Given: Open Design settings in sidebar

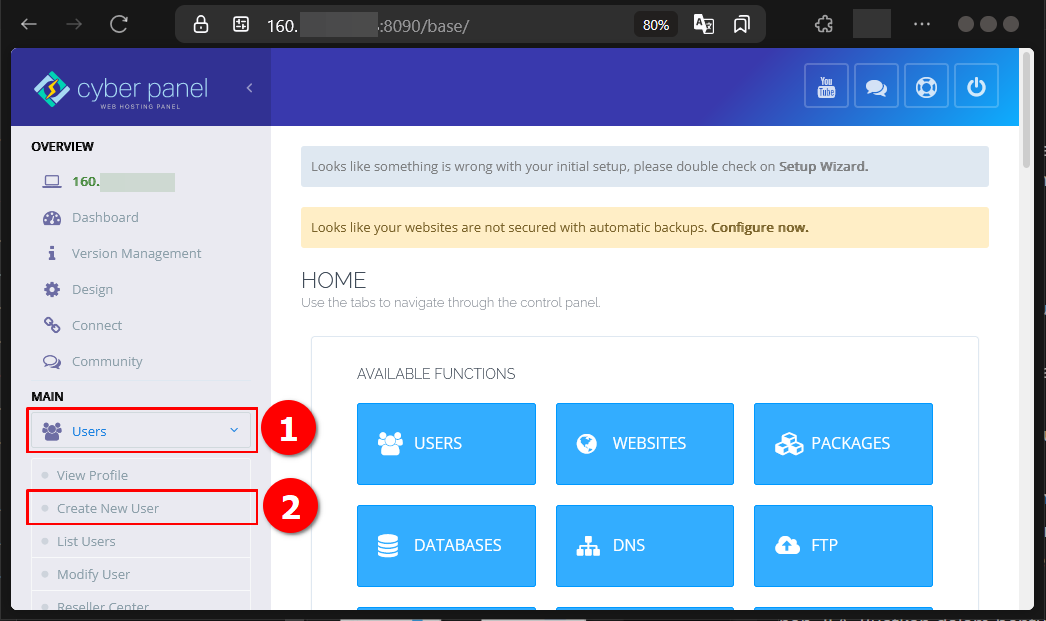Looking at the screenshot, I should [92, 289].
